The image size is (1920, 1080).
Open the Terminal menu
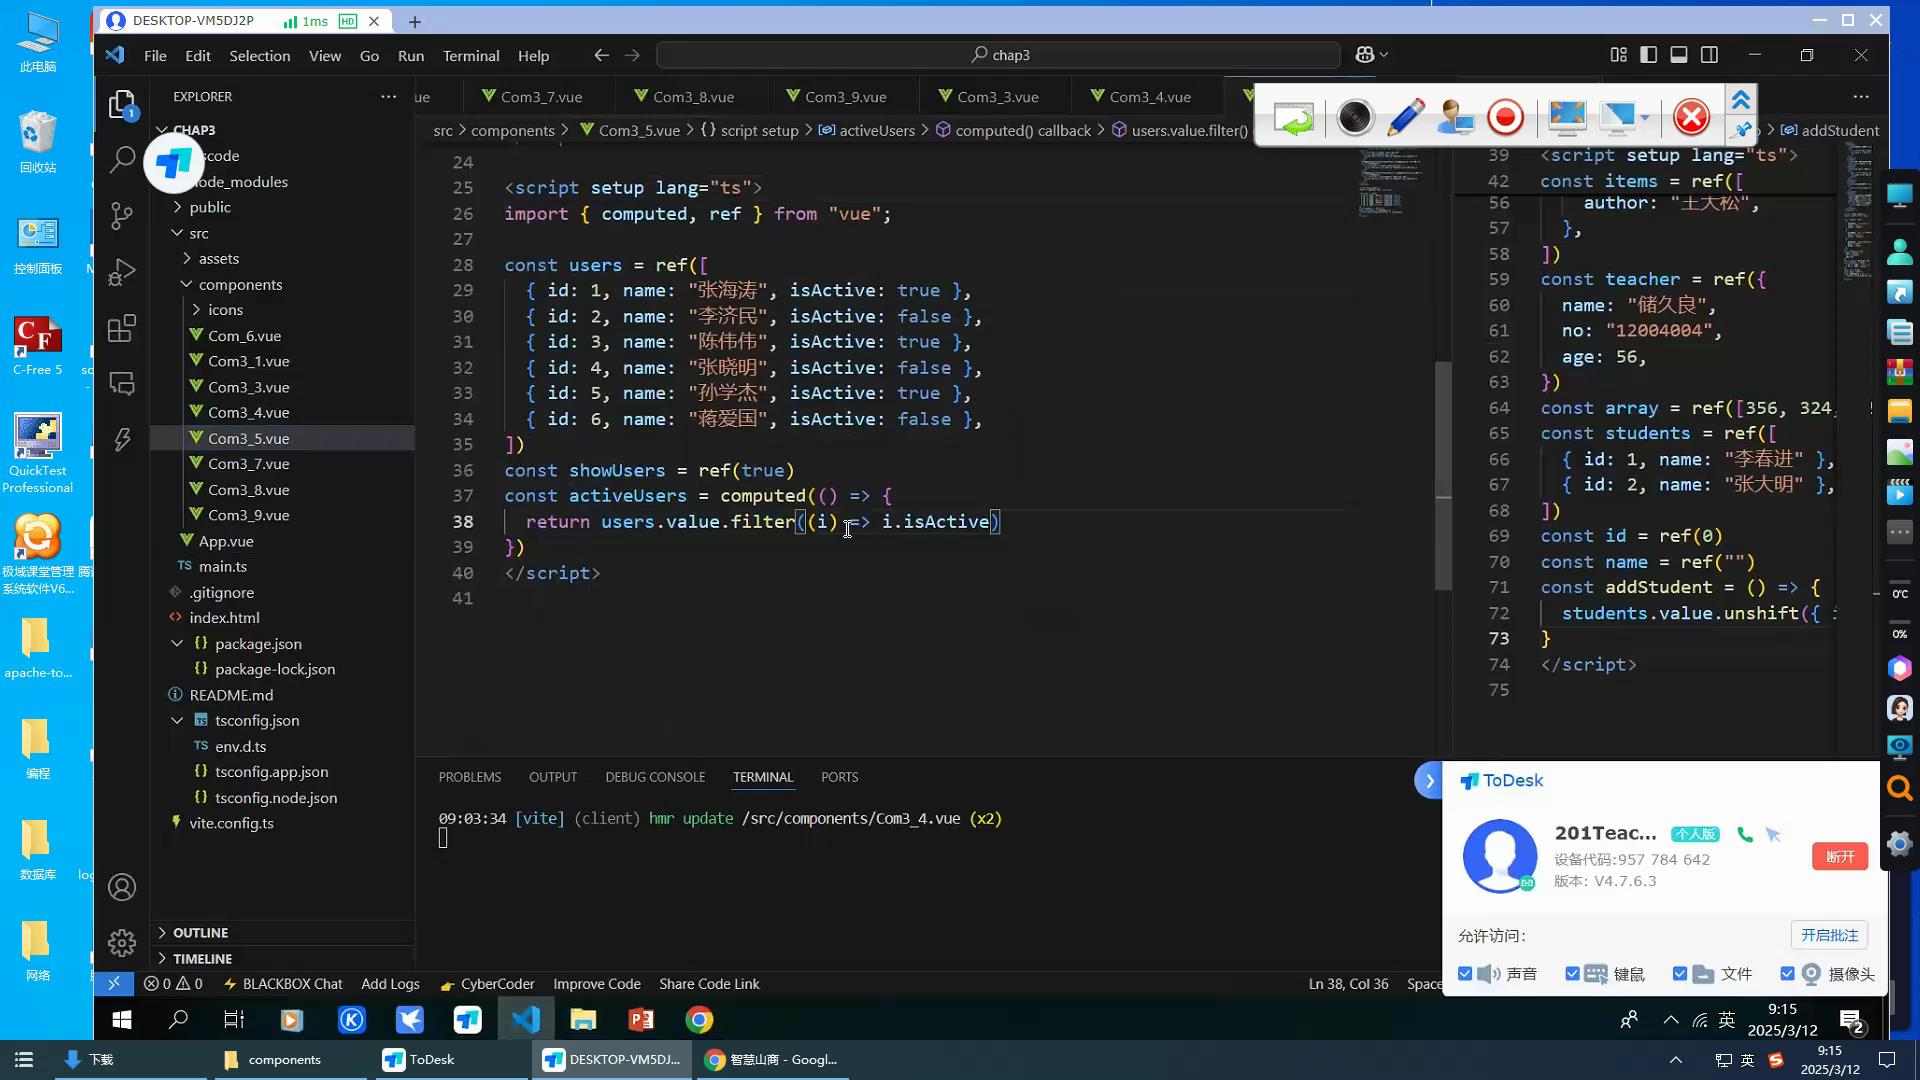(470, 56)
